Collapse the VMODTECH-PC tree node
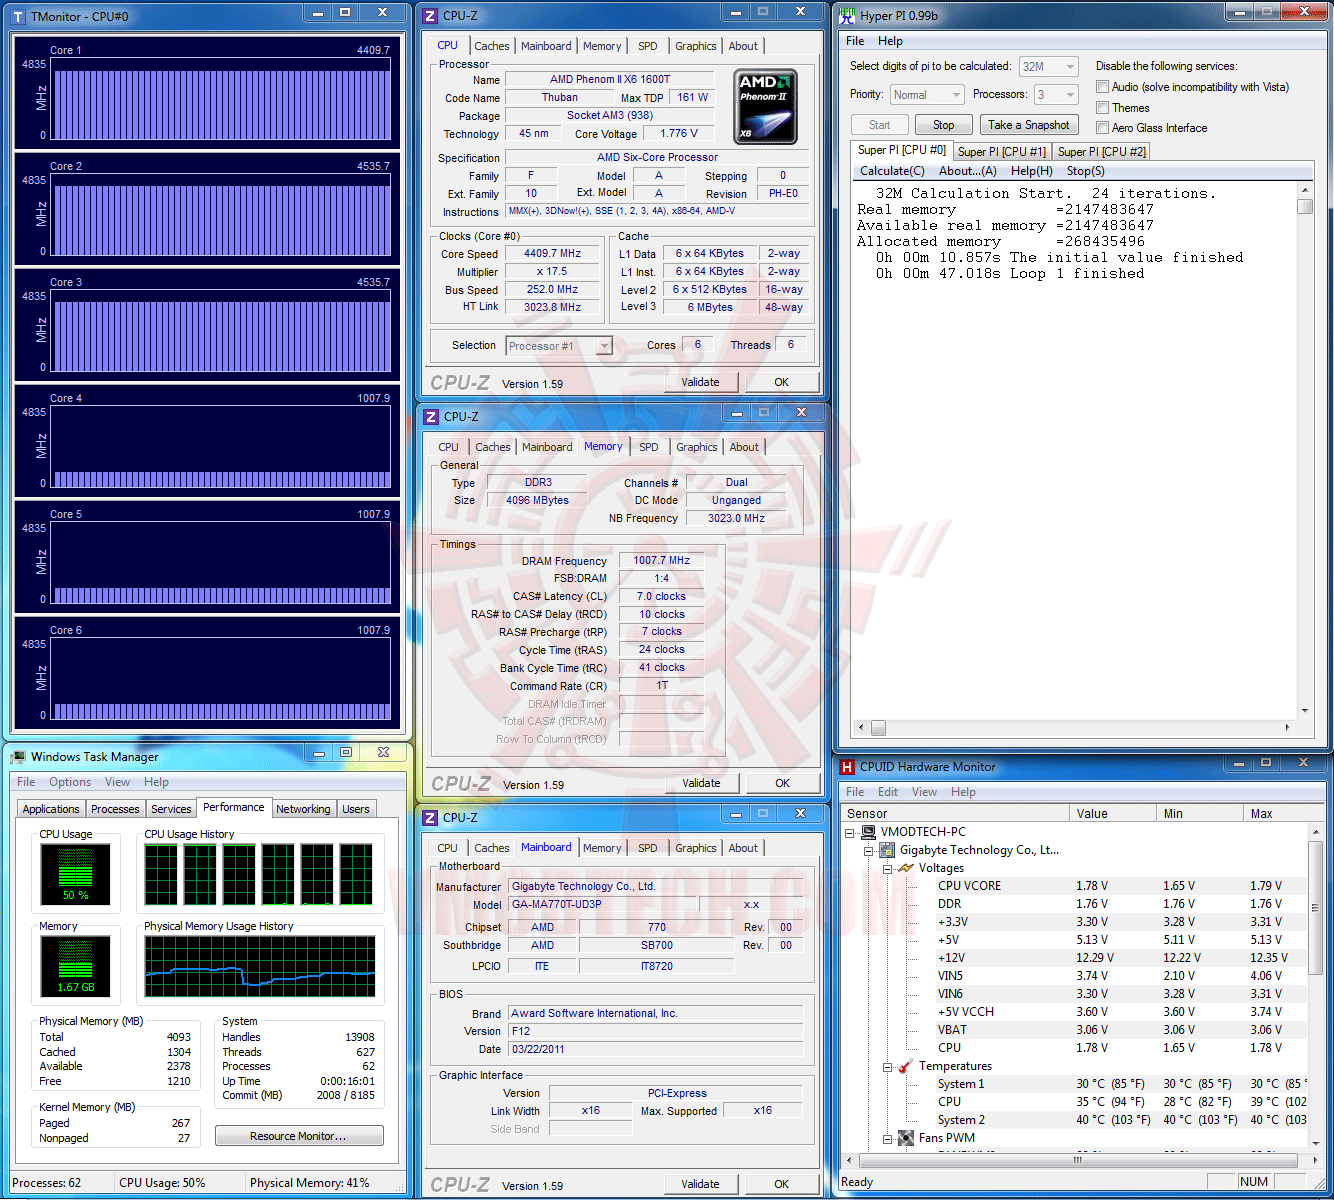The width and height of the screenshot is (1334, 1200). tap(850, 832)
